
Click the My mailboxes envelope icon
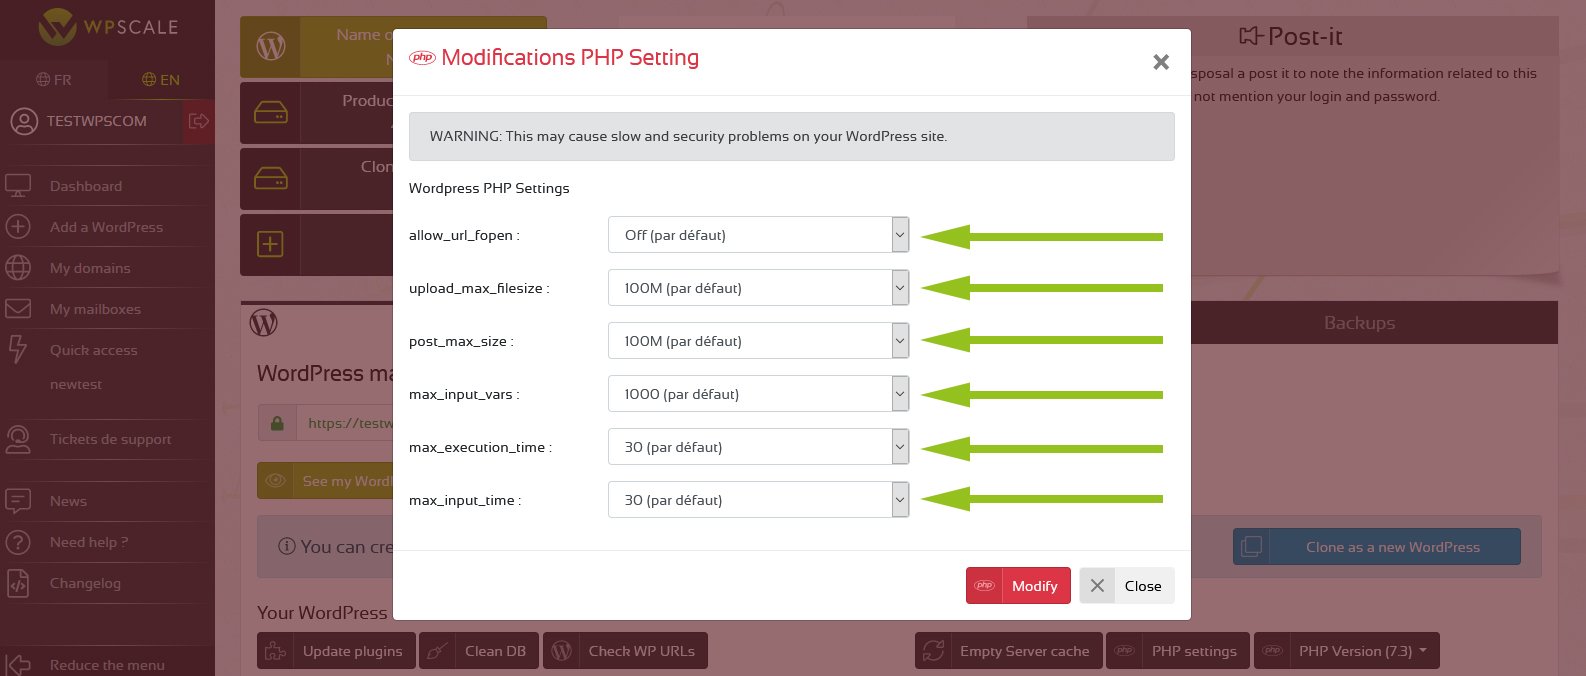[18, 309]
